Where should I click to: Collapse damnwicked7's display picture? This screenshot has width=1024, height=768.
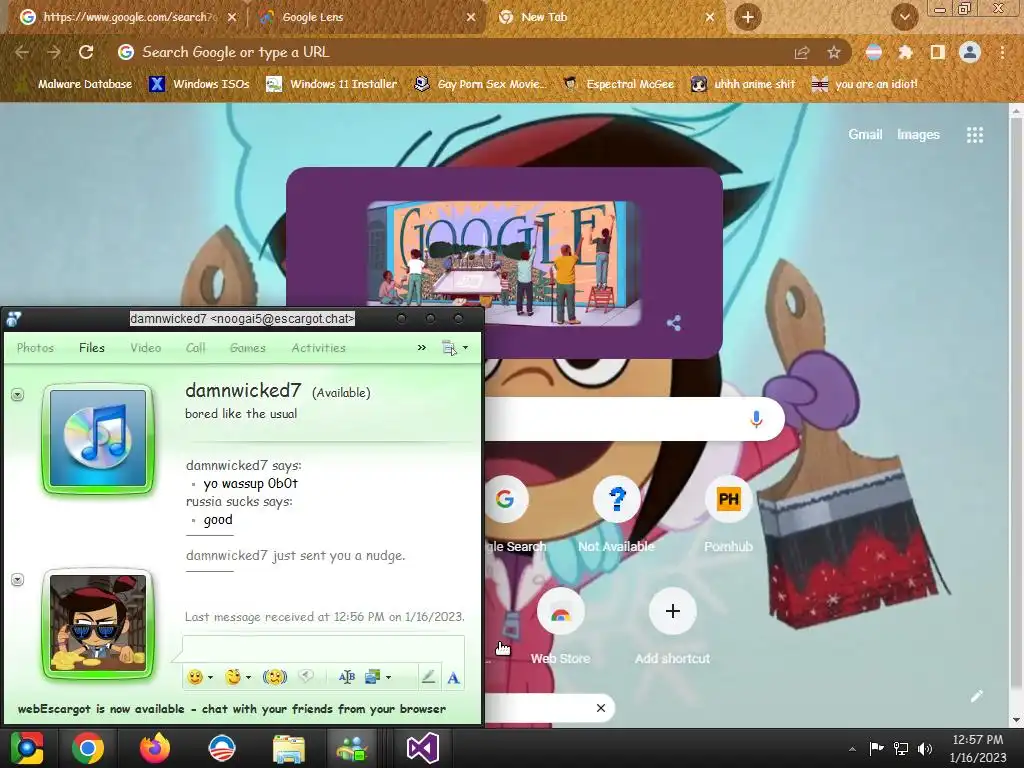pos(18,394)
